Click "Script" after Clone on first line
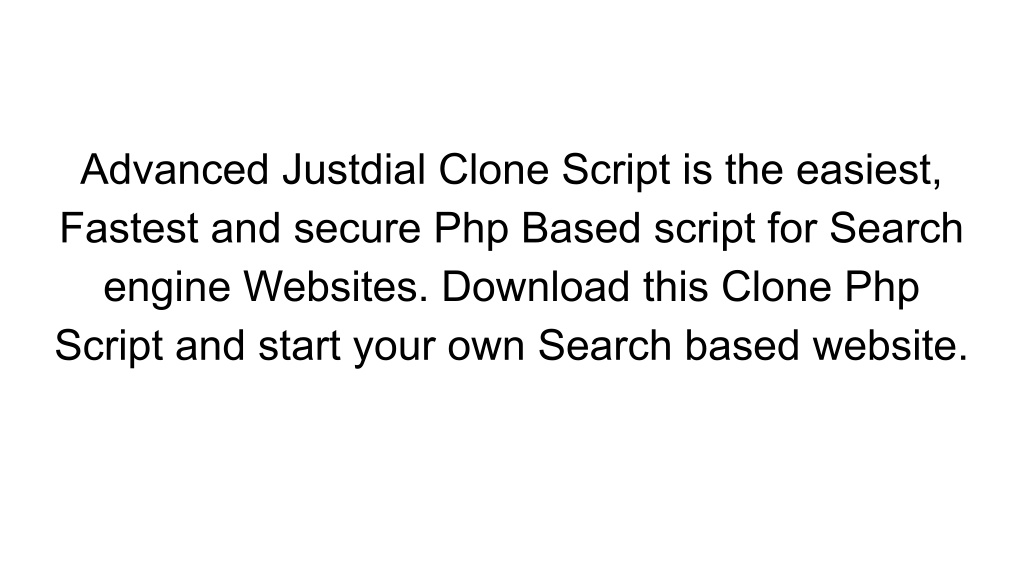This screenshot has width=1024, height=576. (616, 172)
